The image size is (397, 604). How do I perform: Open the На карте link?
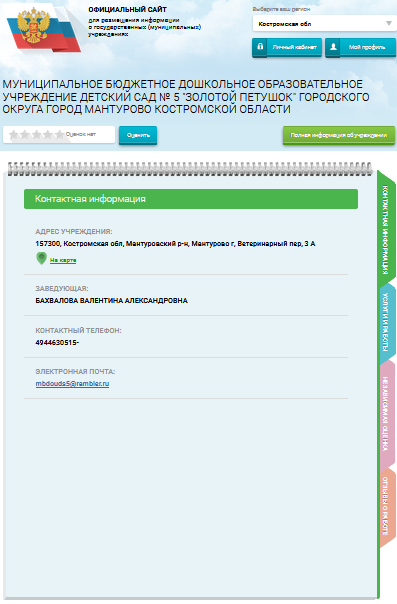point(63,260)
